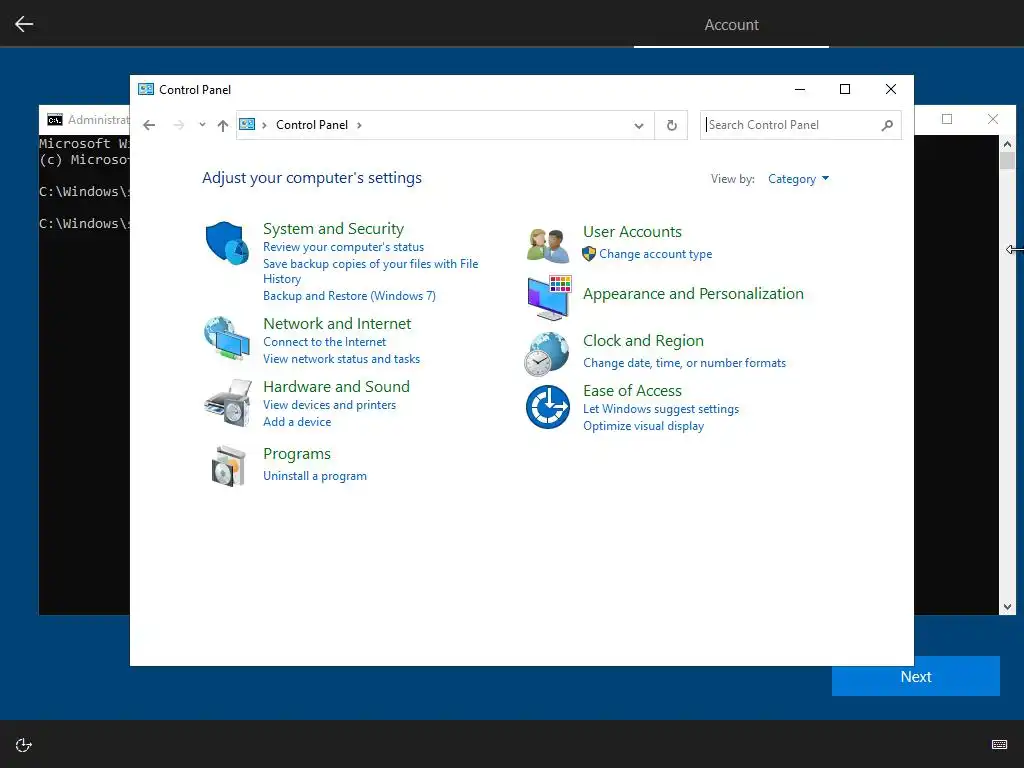The height and width of the screenshot is (768, 1024).
Task: Open the Ease of Access icon
Action: 547,407
